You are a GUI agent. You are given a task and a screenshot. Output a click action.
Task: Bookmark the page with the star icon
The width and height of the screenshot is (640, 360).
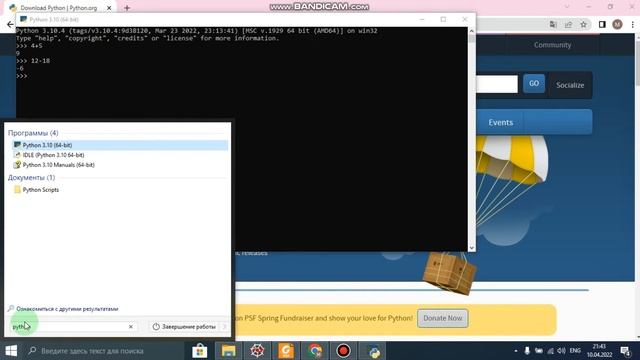(x=584, y=24)
